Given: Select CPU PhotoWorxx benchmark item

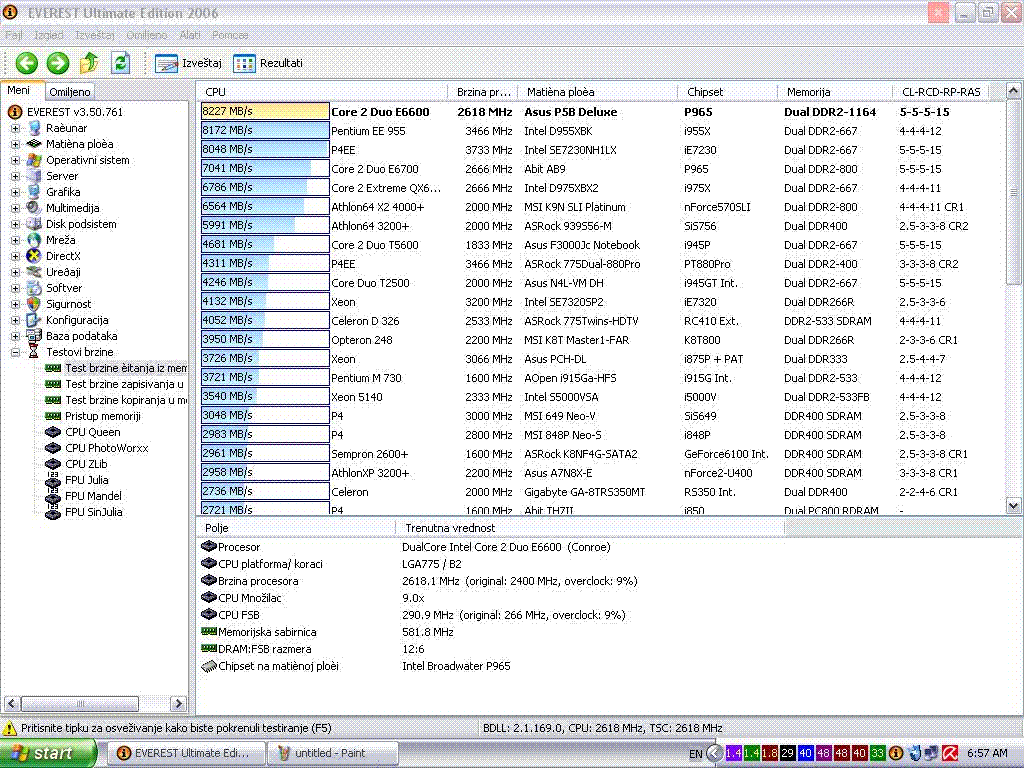Looking at the screenshot, I should (x=106, y=448).
